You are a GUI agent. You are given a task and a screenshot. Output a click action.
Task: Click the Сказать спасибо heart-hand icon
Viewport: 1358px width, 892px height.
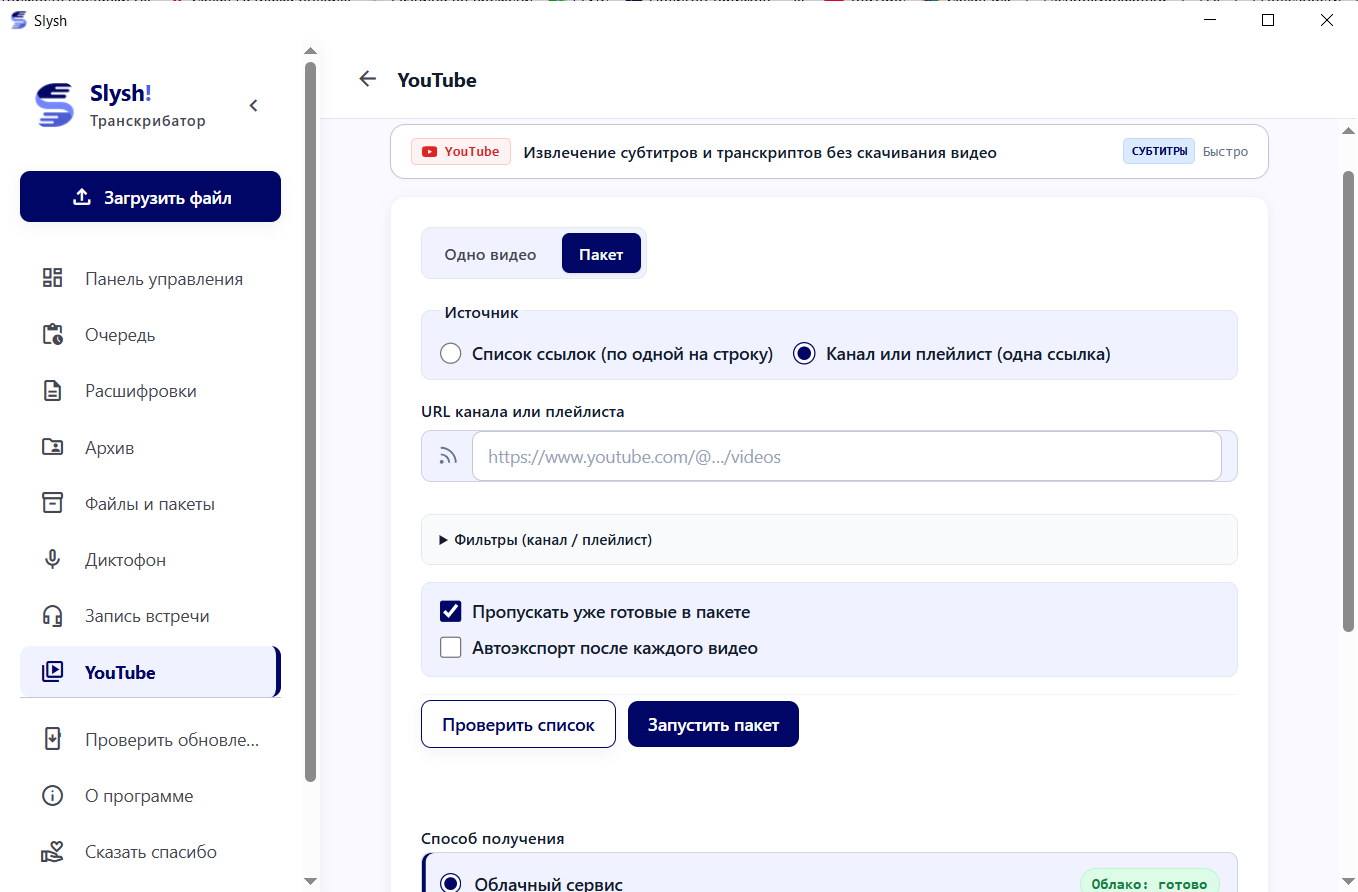(x=52, y=852)
